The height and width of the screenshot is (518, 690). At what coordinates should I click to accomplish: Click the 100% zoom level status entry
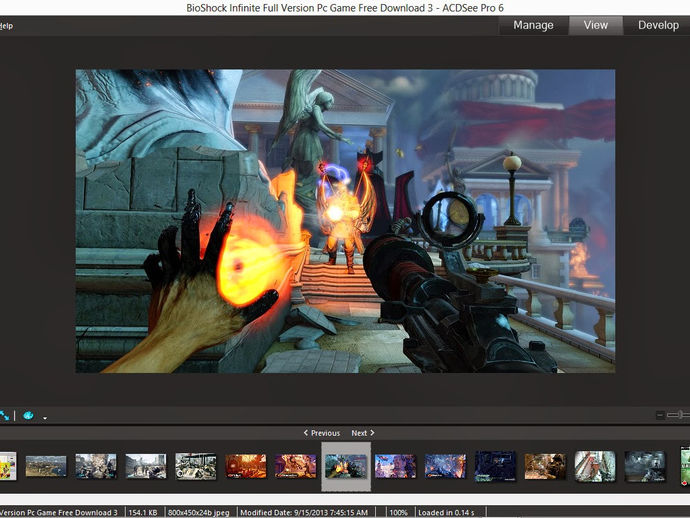pos(398,512)
